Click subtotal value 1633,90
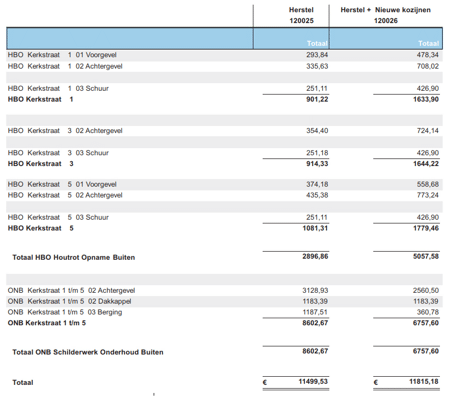The image size is (450, 397). pyautogui.click(x=426, y=99)
